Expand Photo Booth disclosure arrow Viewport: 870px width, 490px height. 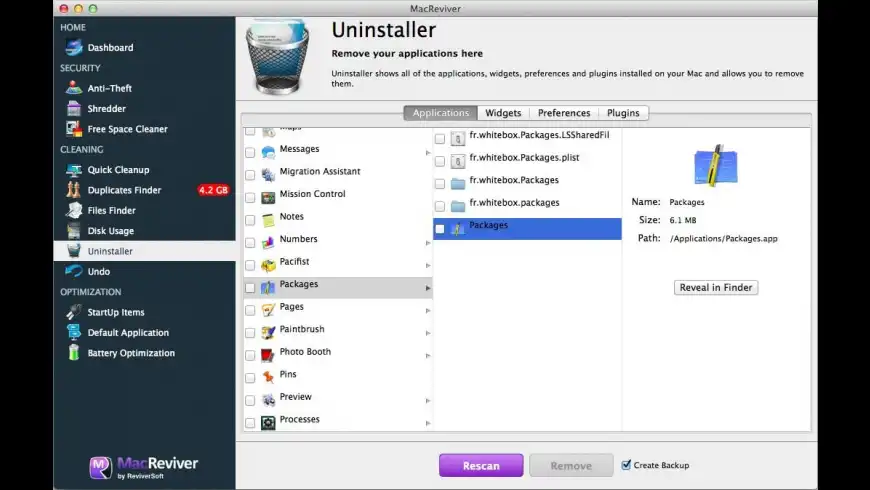point(428,356)
